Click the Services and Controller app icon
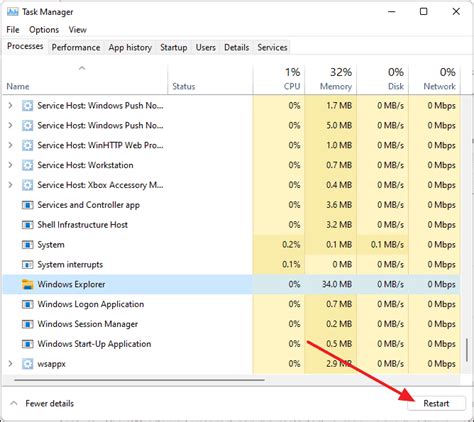This screenshot has height=422, width=474. point(27,205)
